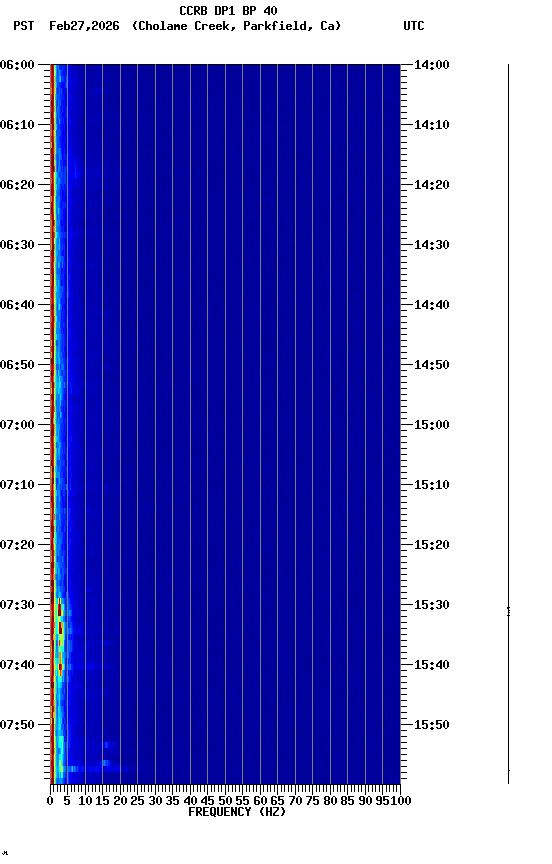
Task: Click the '07:30' PST time label
Action: pyautogui.click(x=17, y=606)
